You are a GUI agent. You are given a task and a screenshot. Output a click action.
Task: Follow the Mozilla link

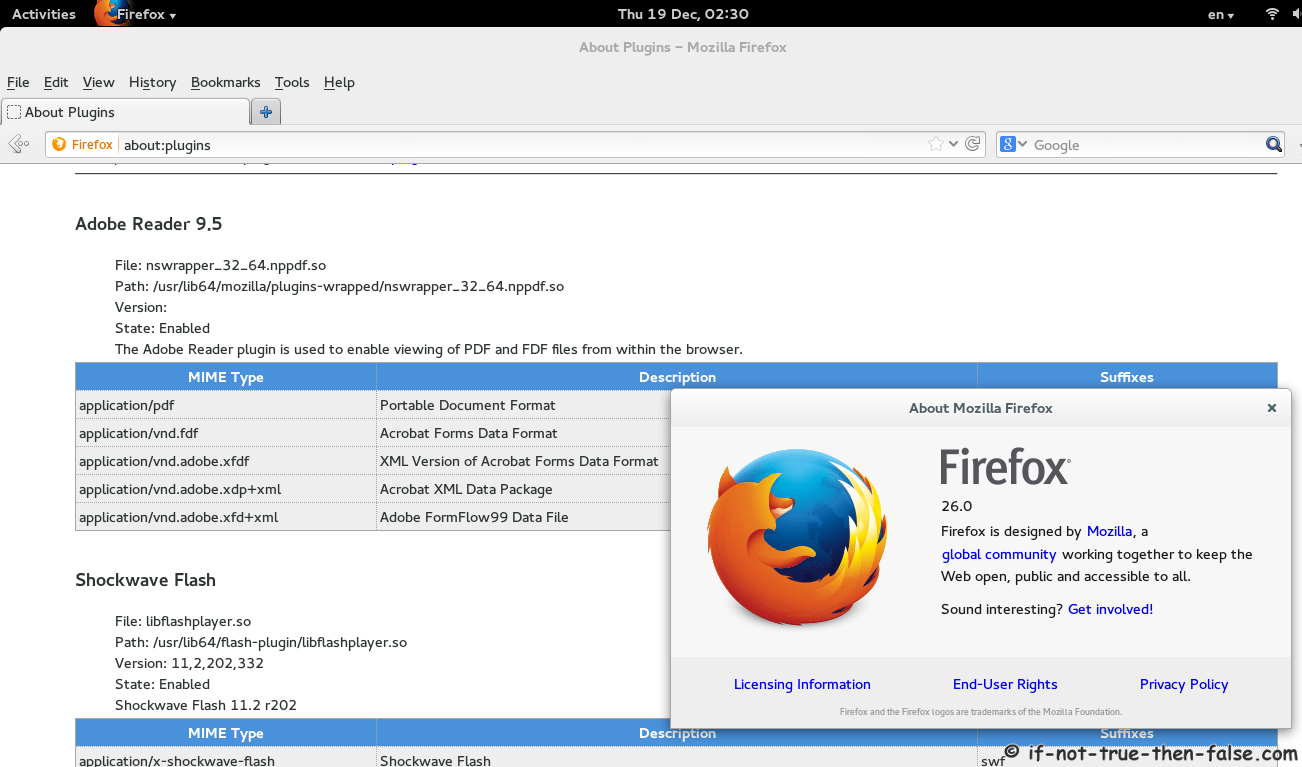tap(1109, 531)
